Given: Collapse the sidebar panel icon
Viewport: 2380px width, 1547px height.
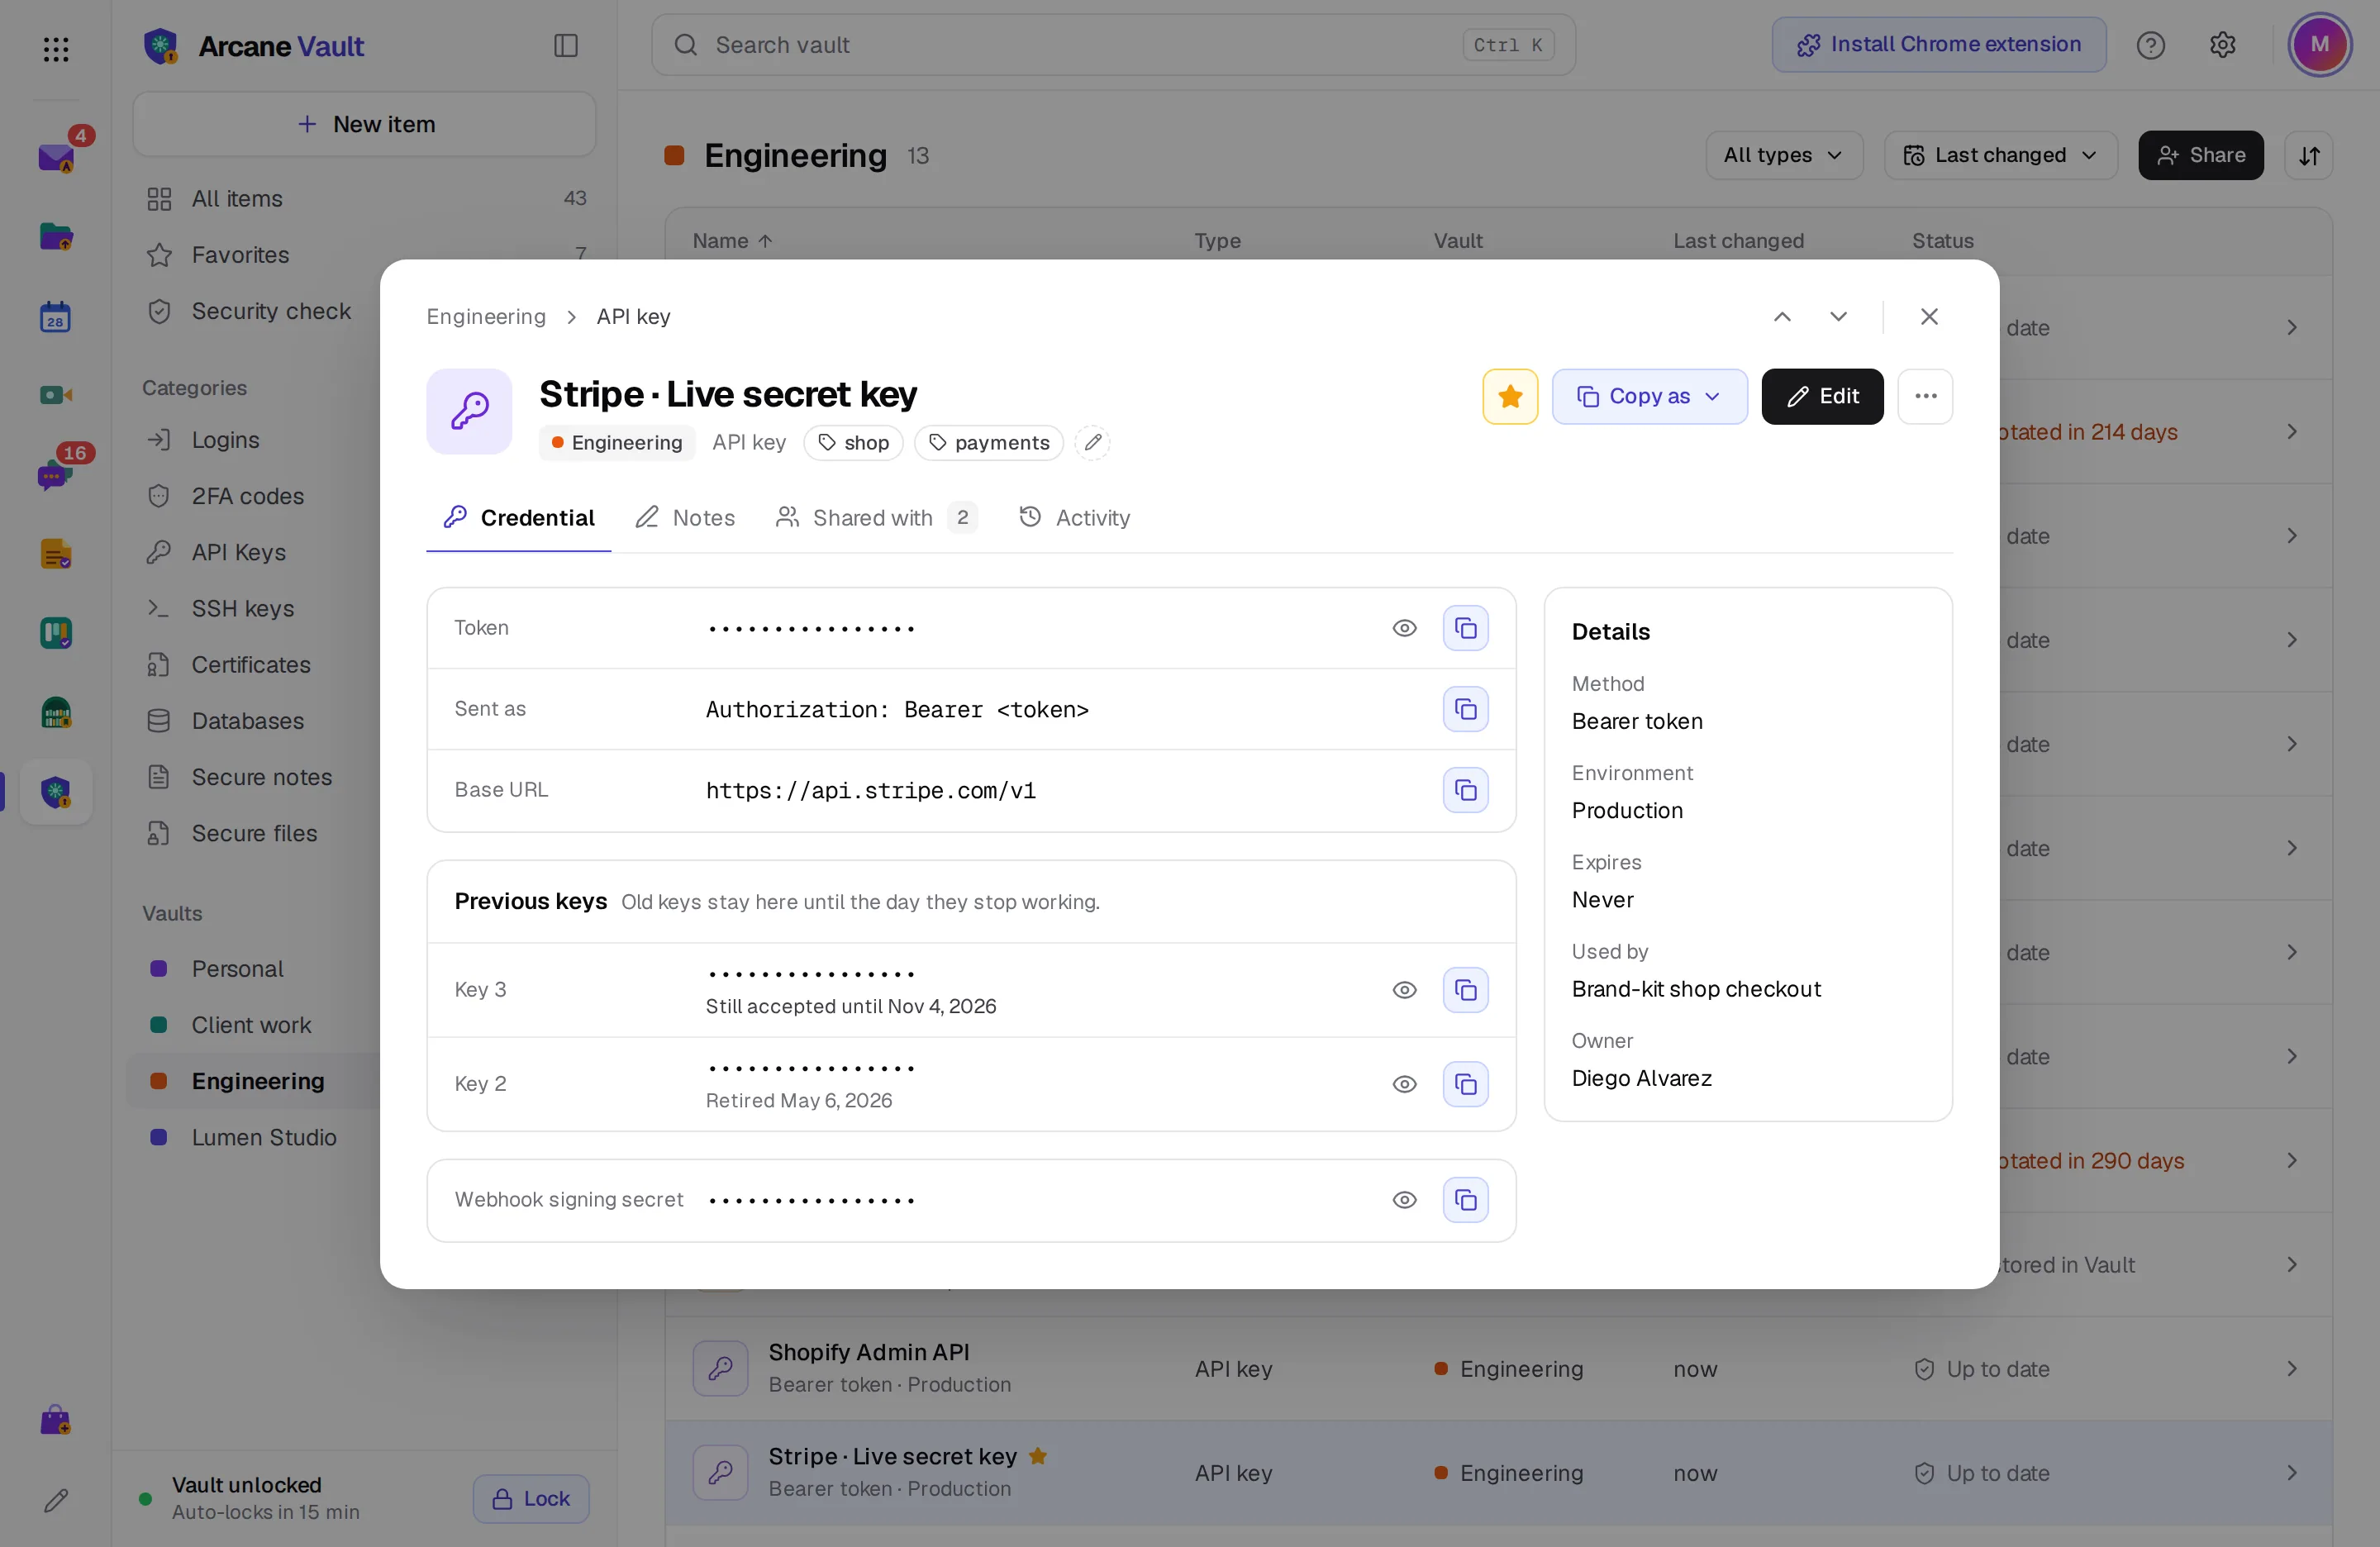Looking at the screenshot, I should pyautogui.click(x=565, y=46).
